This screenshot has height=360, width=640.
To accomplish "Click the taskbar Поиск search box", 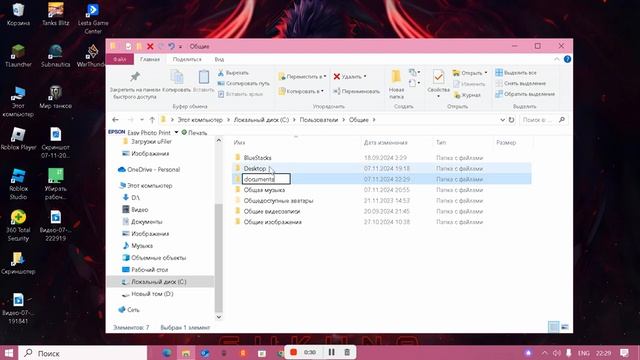I will pyautogui.click(x=83, y=353).
